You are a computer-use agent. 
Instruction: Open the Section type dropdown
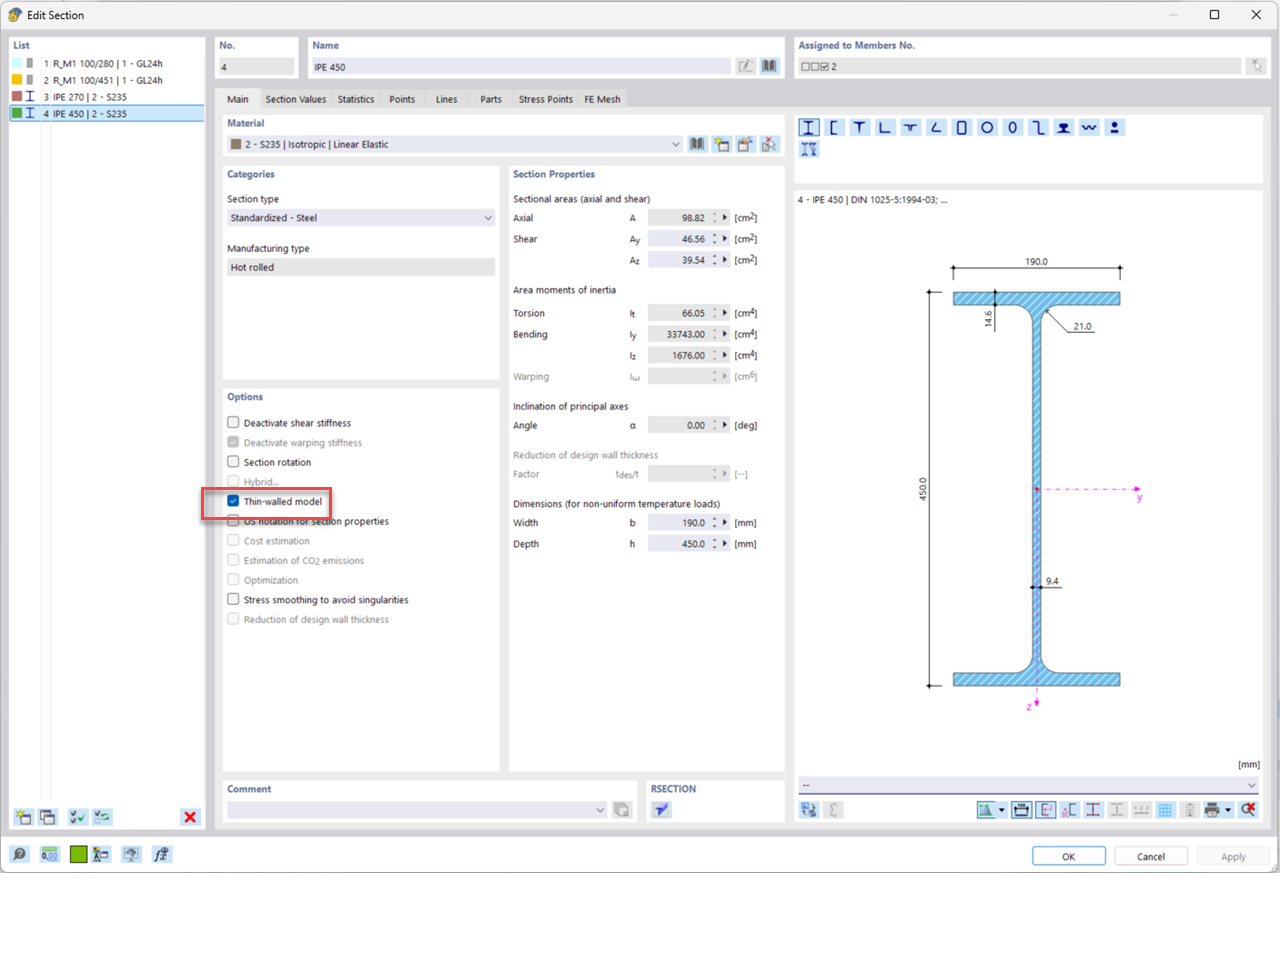(x=488, y=217)
